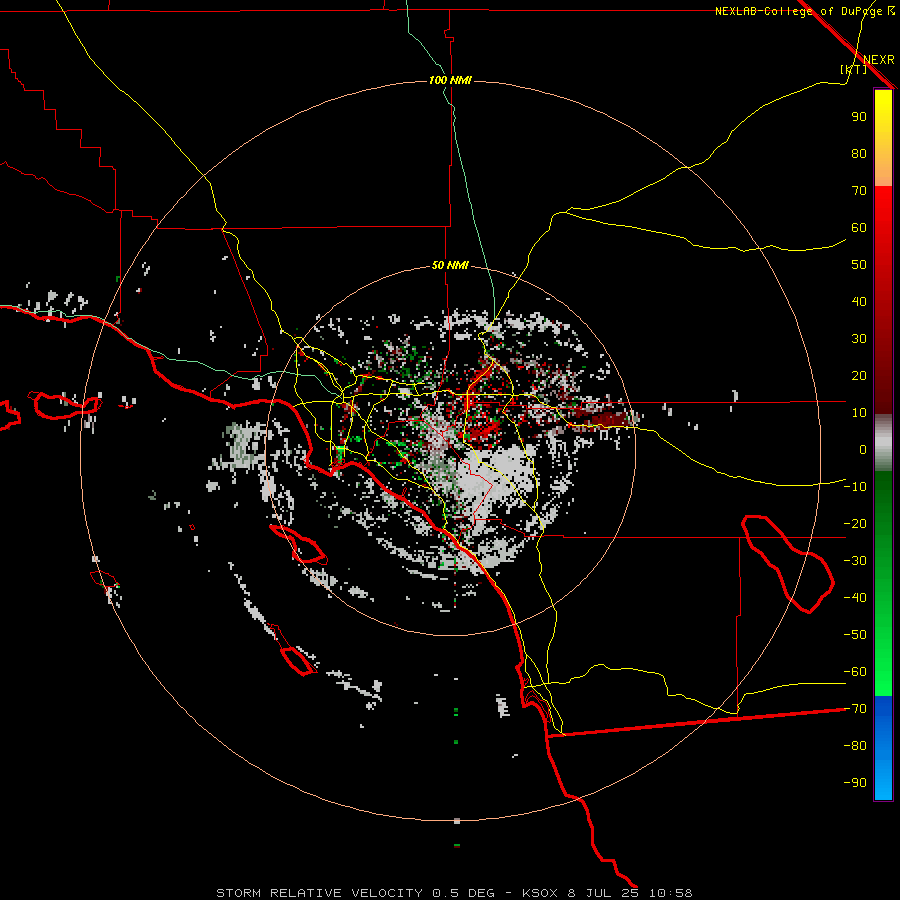
Task: Click the positive 20 knot scale label
Action: pyautogui.click(x=859, y=376)
